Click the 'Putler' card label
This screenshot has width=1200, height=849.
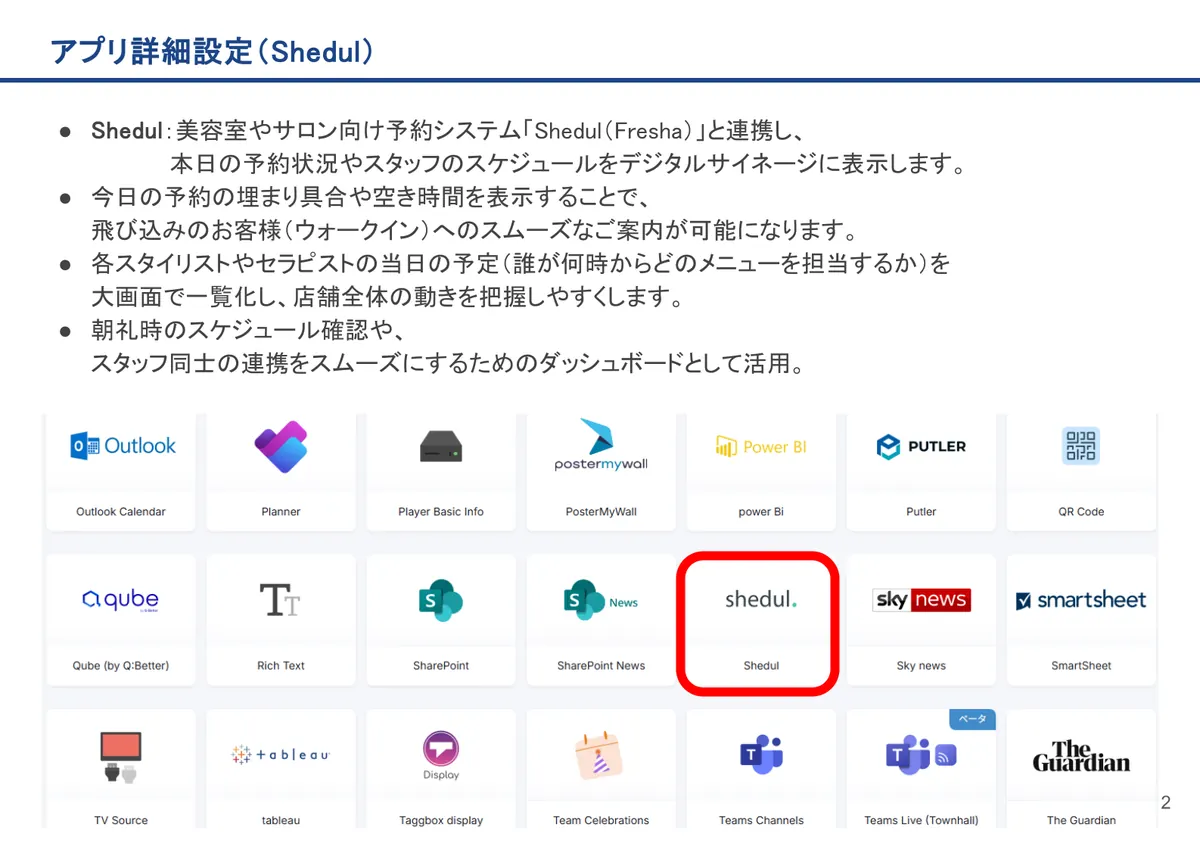(921, 511)
